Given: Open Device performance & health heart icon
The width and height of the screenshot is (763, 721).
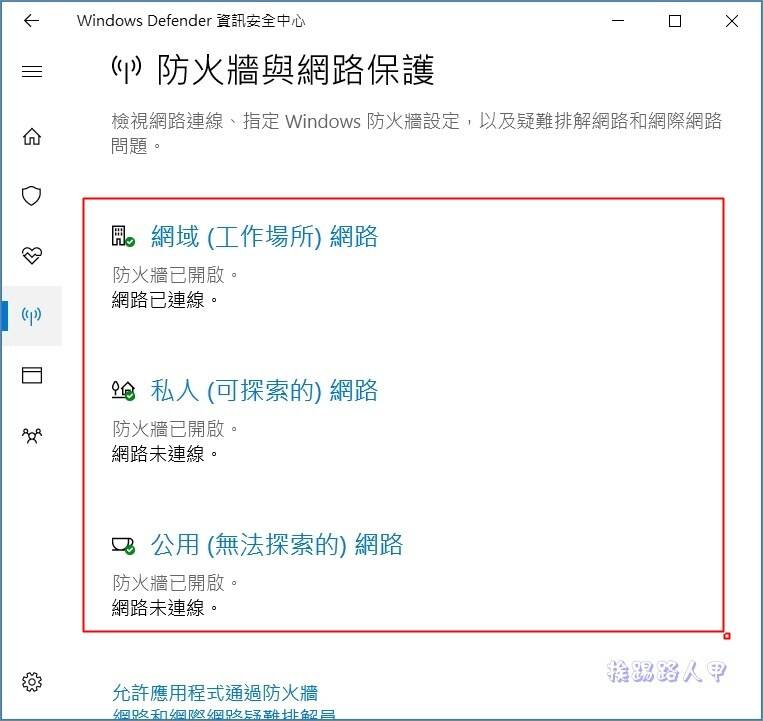Looking at the screenshot, I should [x=32, y=255].
